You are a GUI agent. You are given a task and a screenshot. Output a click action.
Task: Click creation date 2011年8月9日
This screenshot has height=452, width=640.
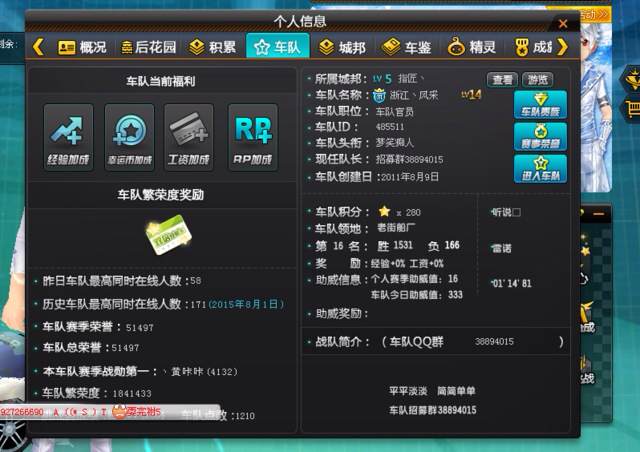[x=410, y=177]
